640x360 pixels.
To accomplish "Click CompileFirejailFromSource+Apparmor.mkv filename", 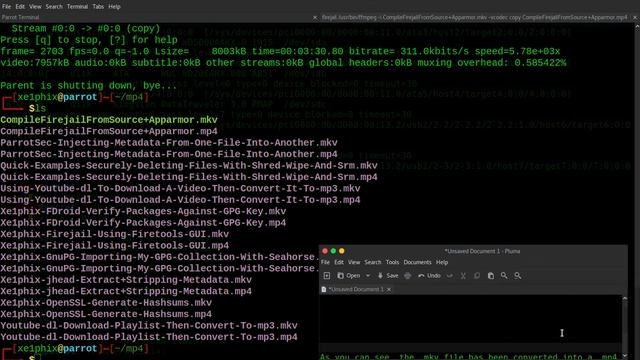I will pyautogui.click(x=109, y=120).
